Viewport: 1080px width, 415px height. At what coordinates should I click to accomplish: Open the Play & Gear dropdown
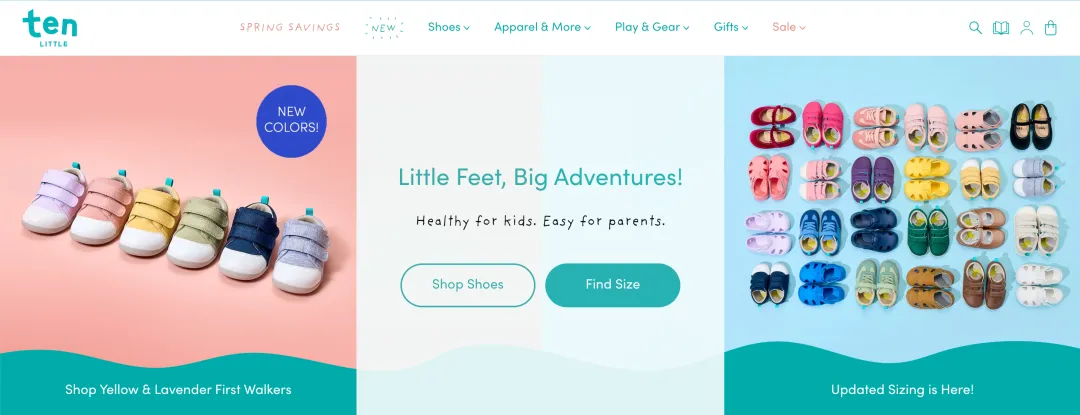pyautogui.click(x=652, y=27)
